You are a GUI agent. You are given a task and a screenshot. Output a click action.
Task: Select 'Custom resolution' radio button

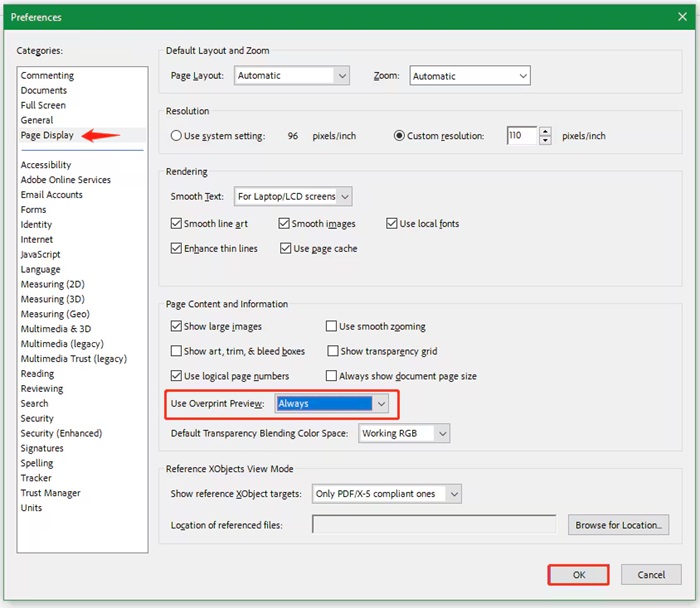click(x=400, y=136)
